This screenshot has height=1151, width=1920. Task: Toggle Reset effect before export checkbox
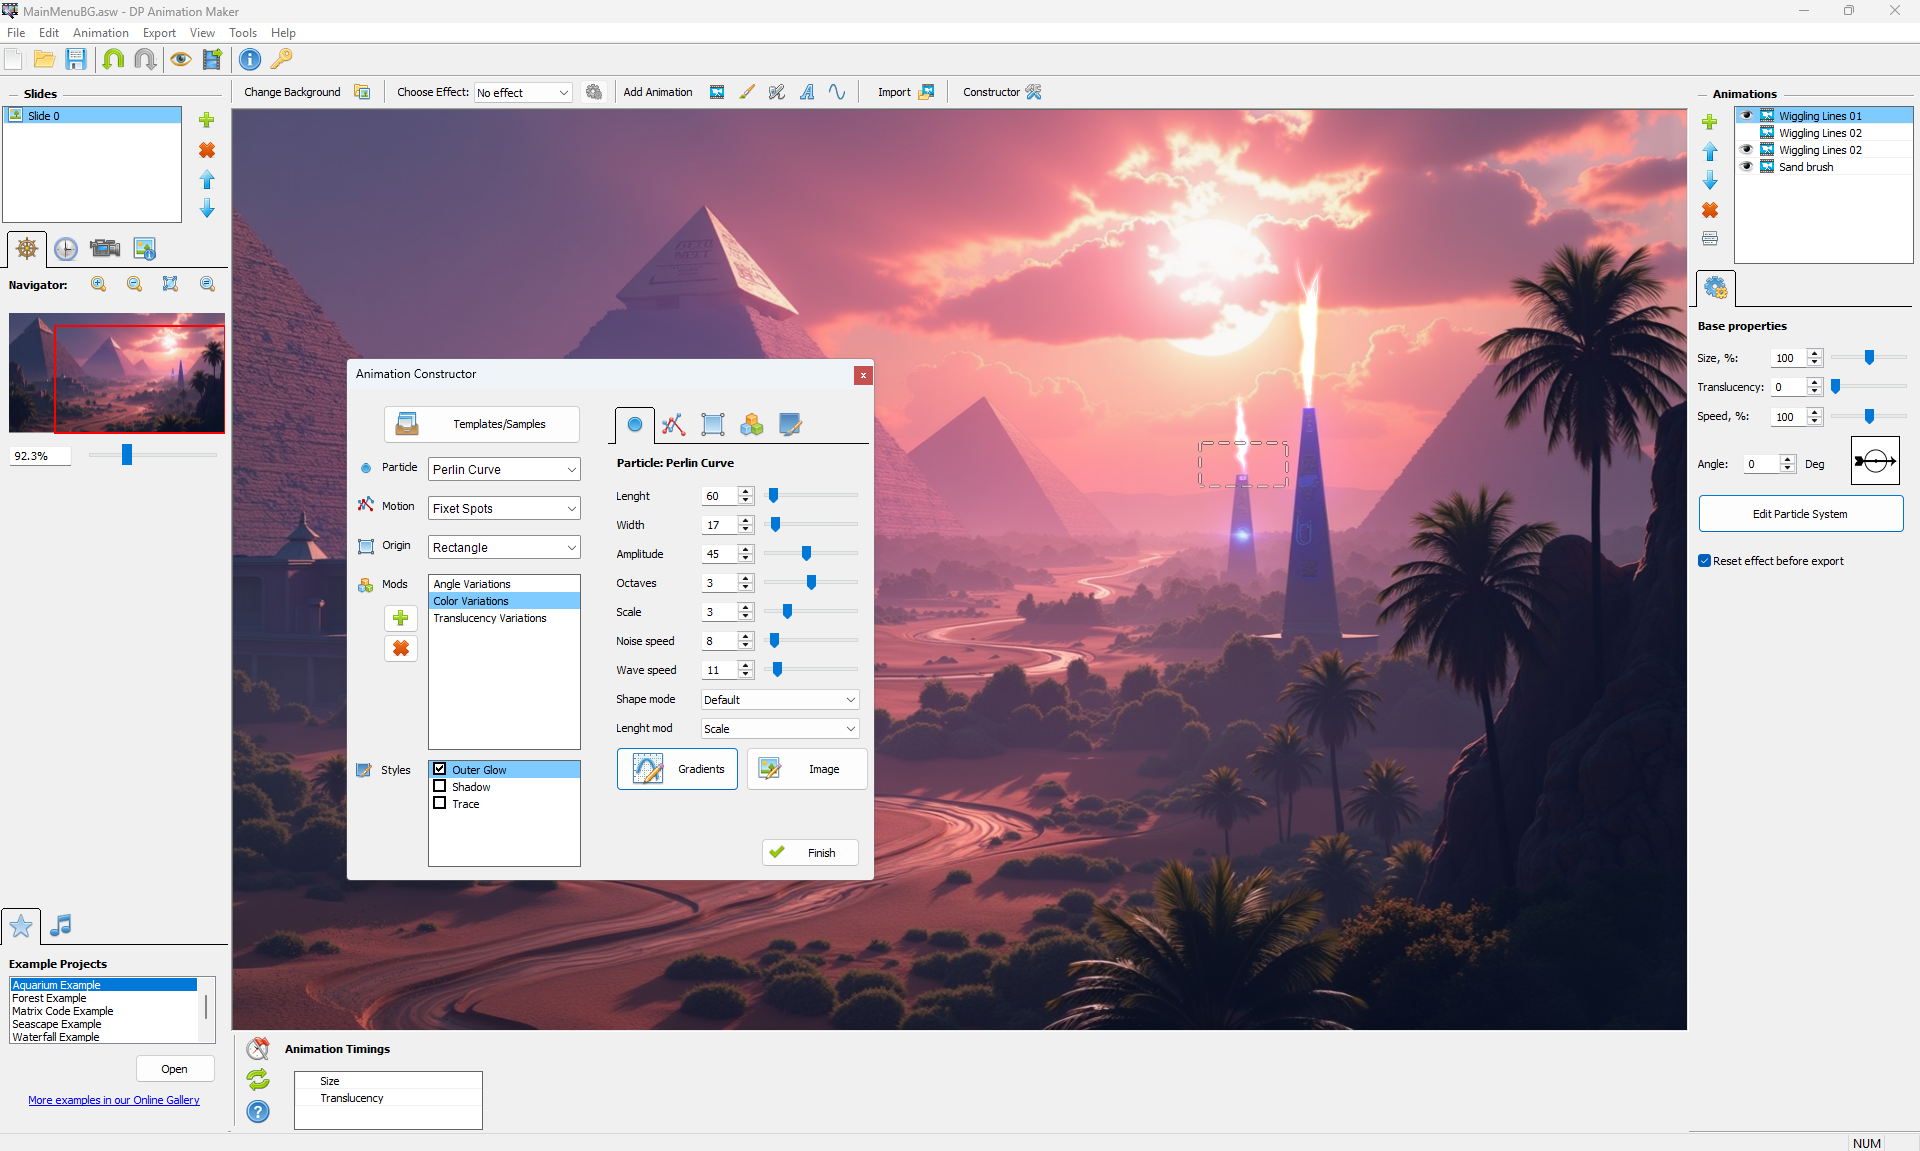pyautogui.click(x=1705, y=561)
